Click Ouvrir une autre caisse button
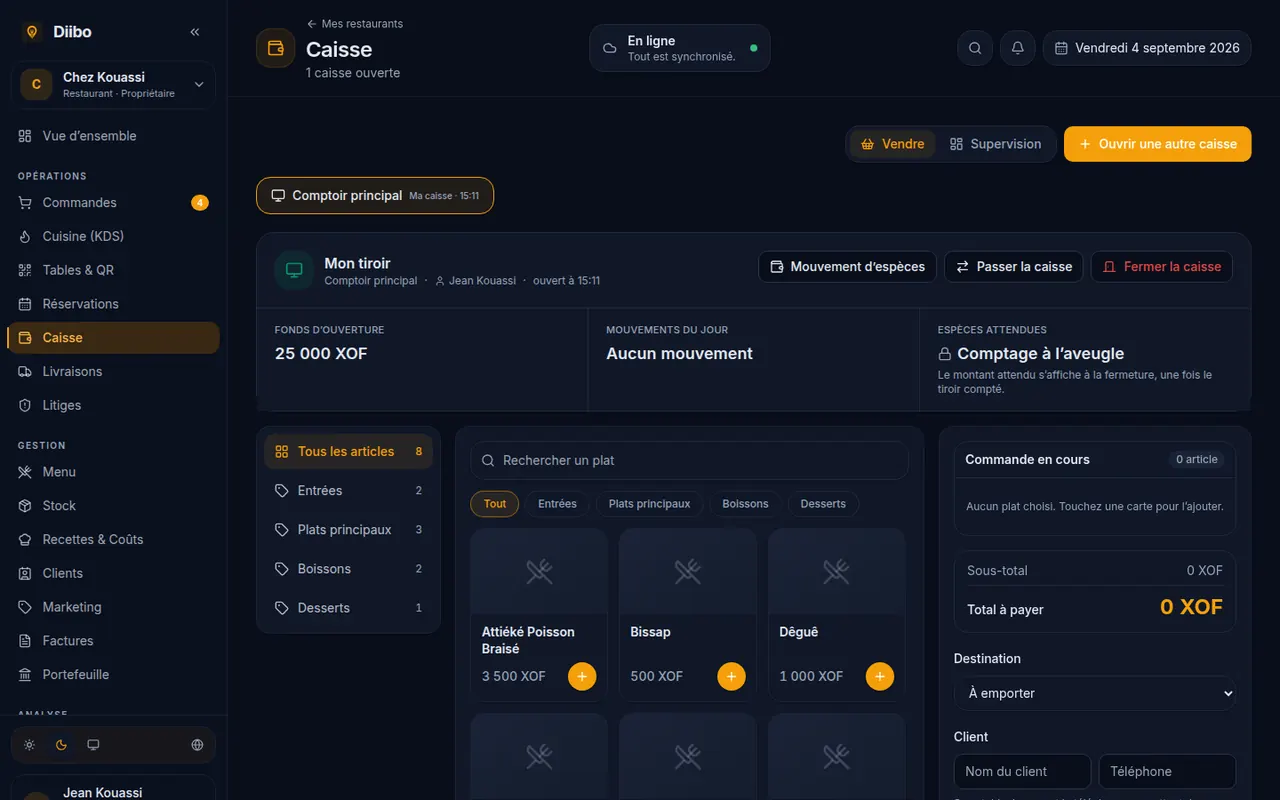 [1158, 144]
